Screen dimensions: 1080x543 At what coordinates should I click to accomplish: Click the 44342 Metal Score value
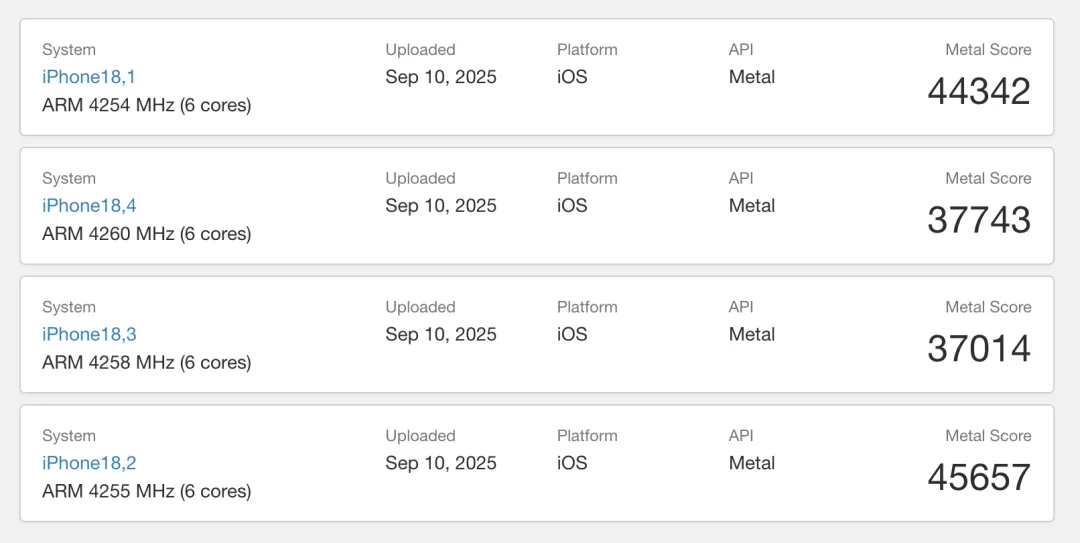point(979,92)
